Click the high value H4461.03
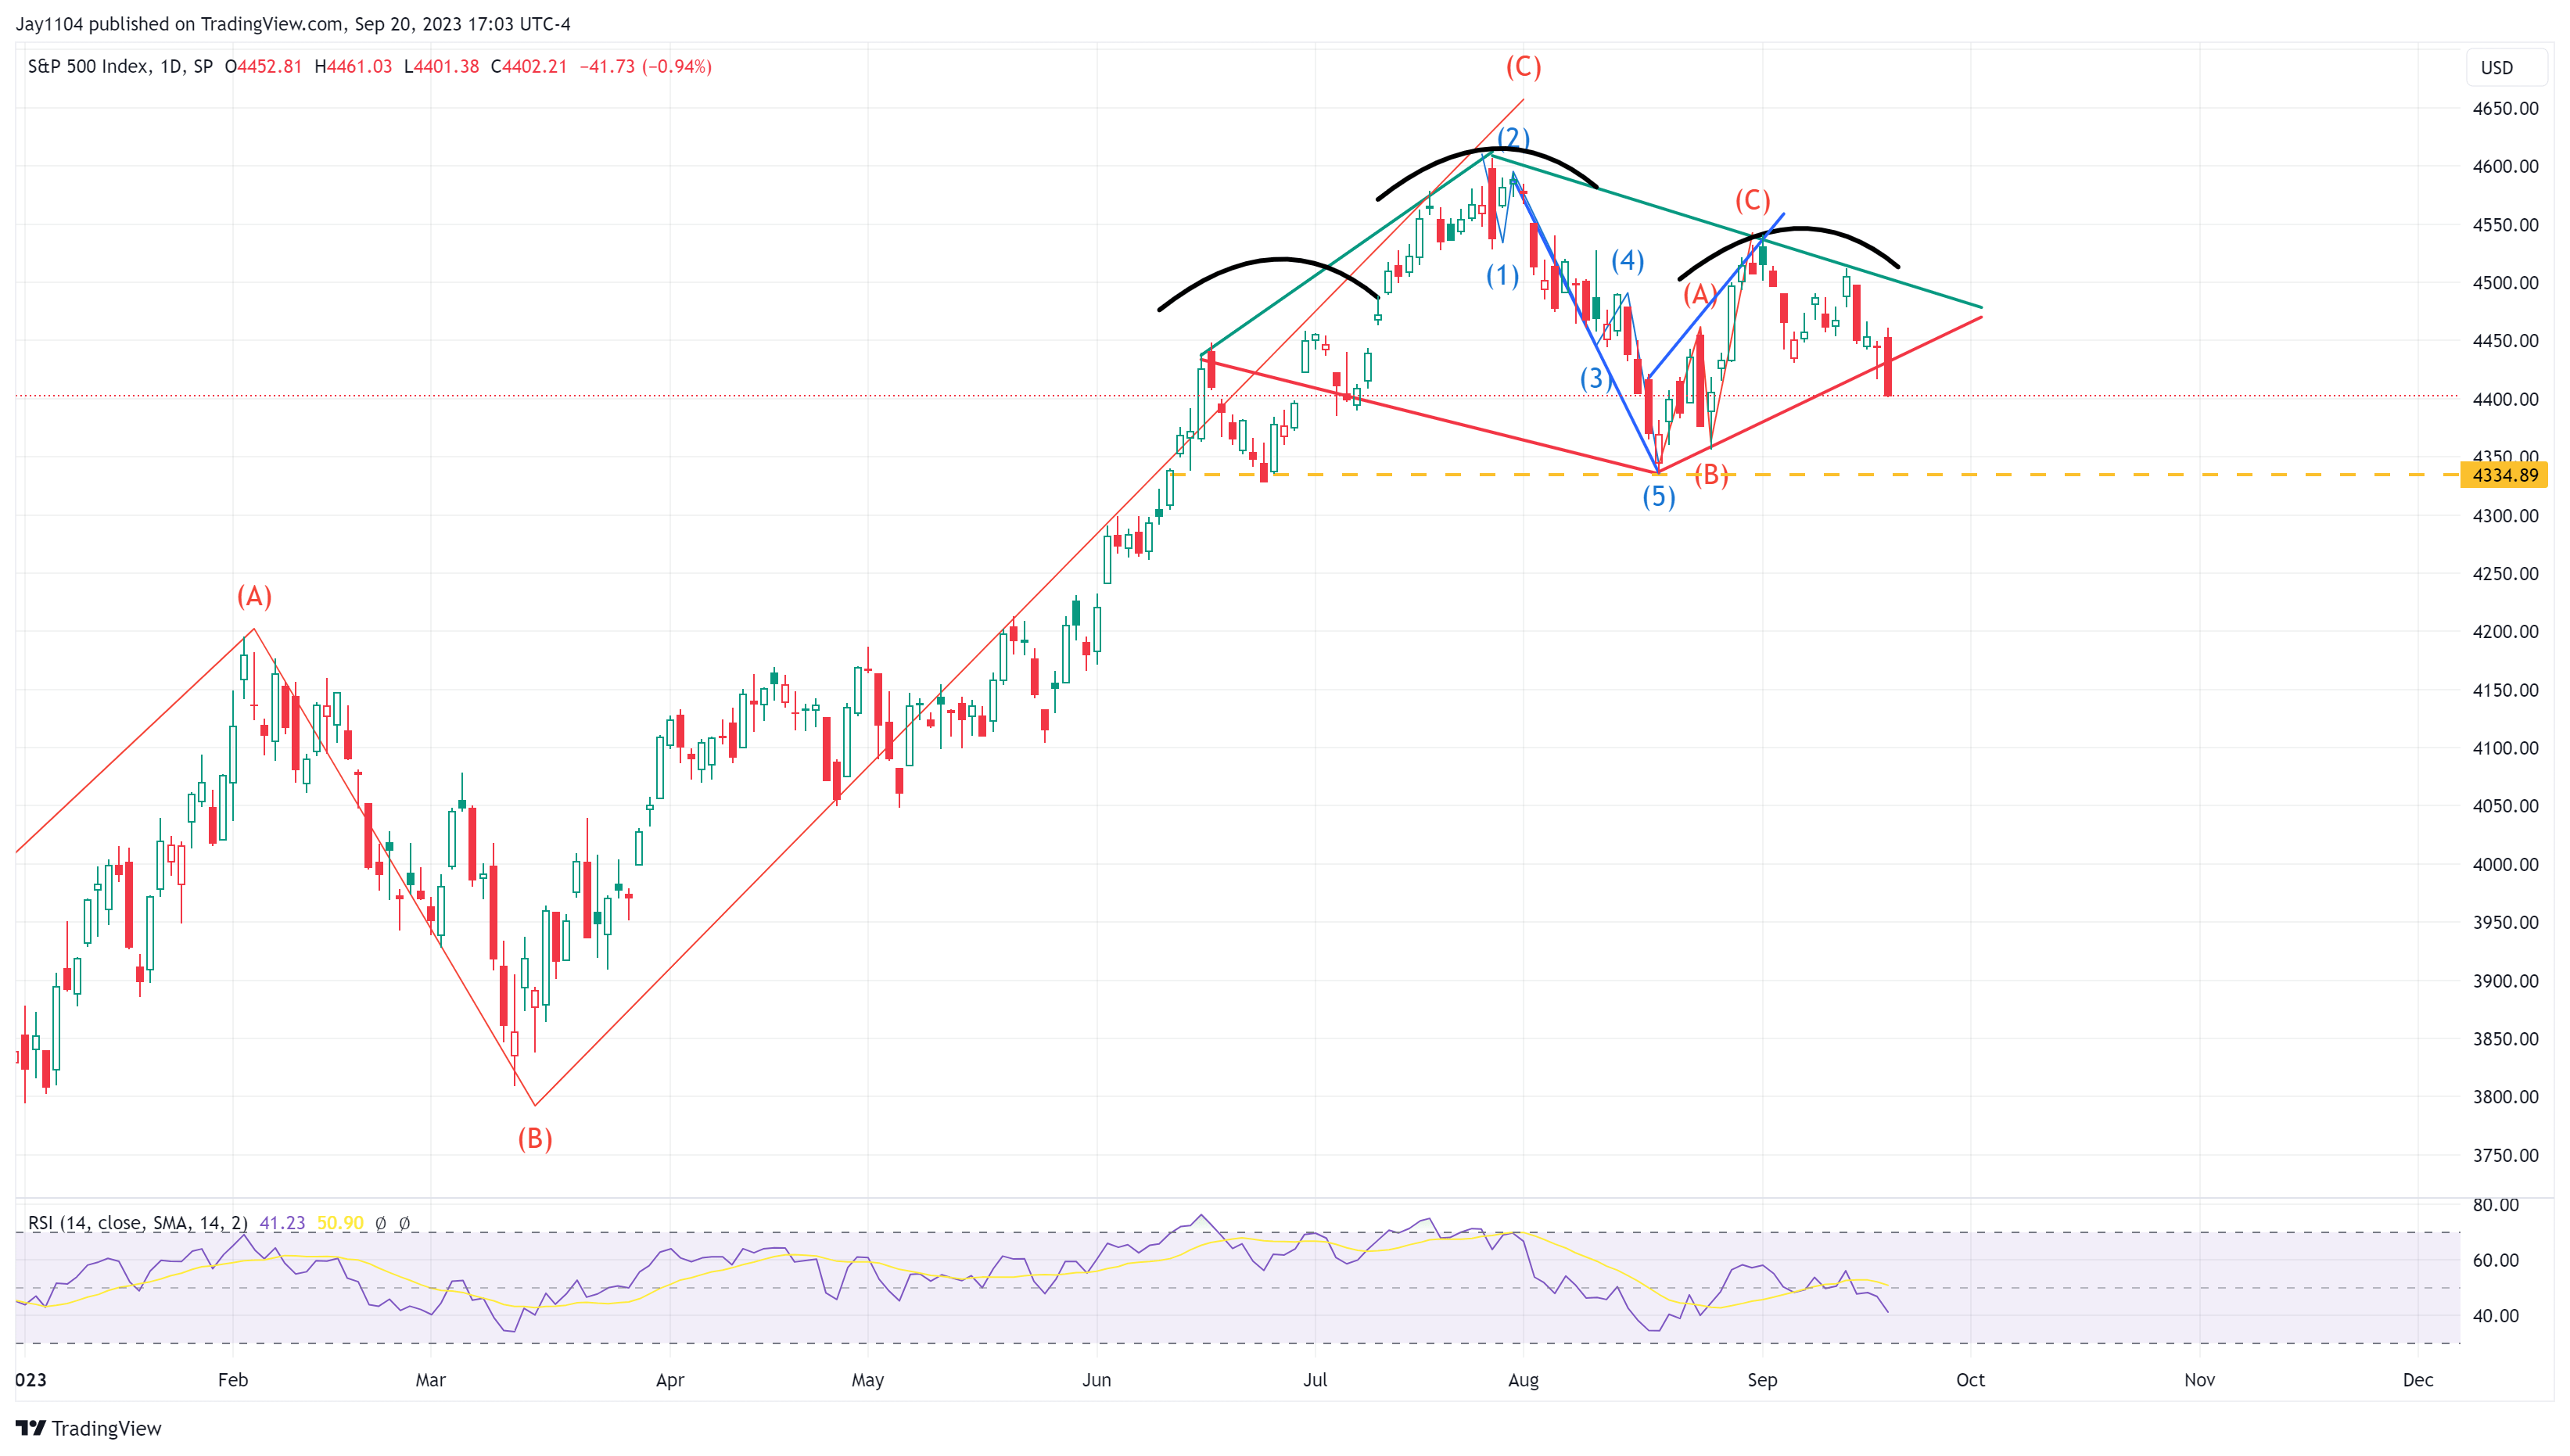Screen dimensions: 2570x1456 click(x=353, y=67)
